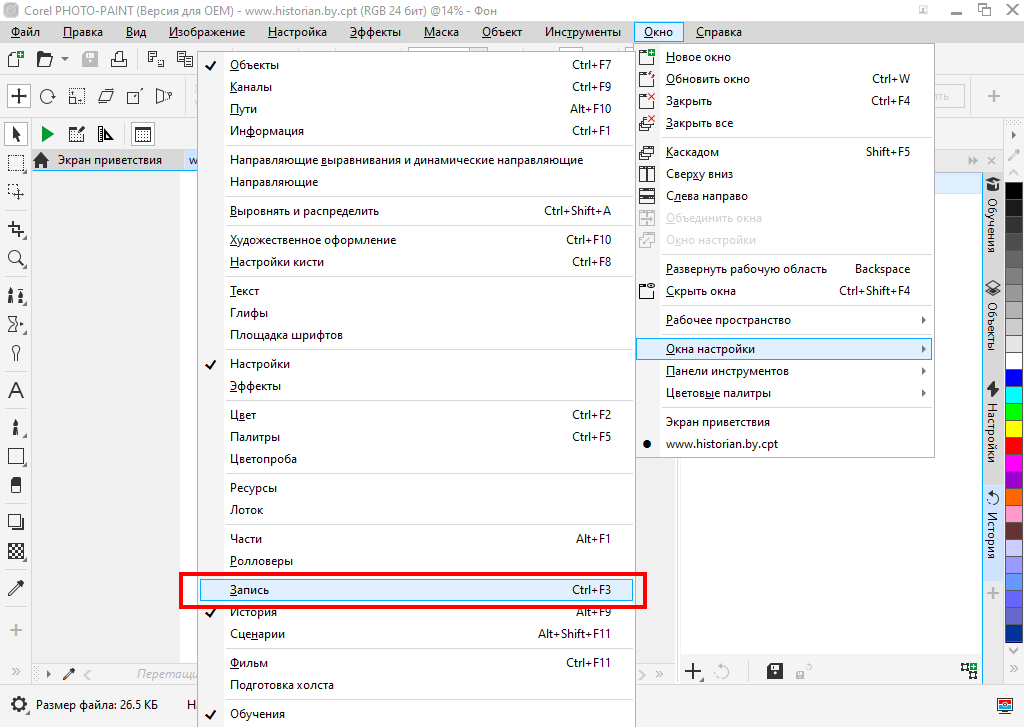Toggle the checked Объекты docker option
This screenshot has width=1024, height=727.
[254, 65]
